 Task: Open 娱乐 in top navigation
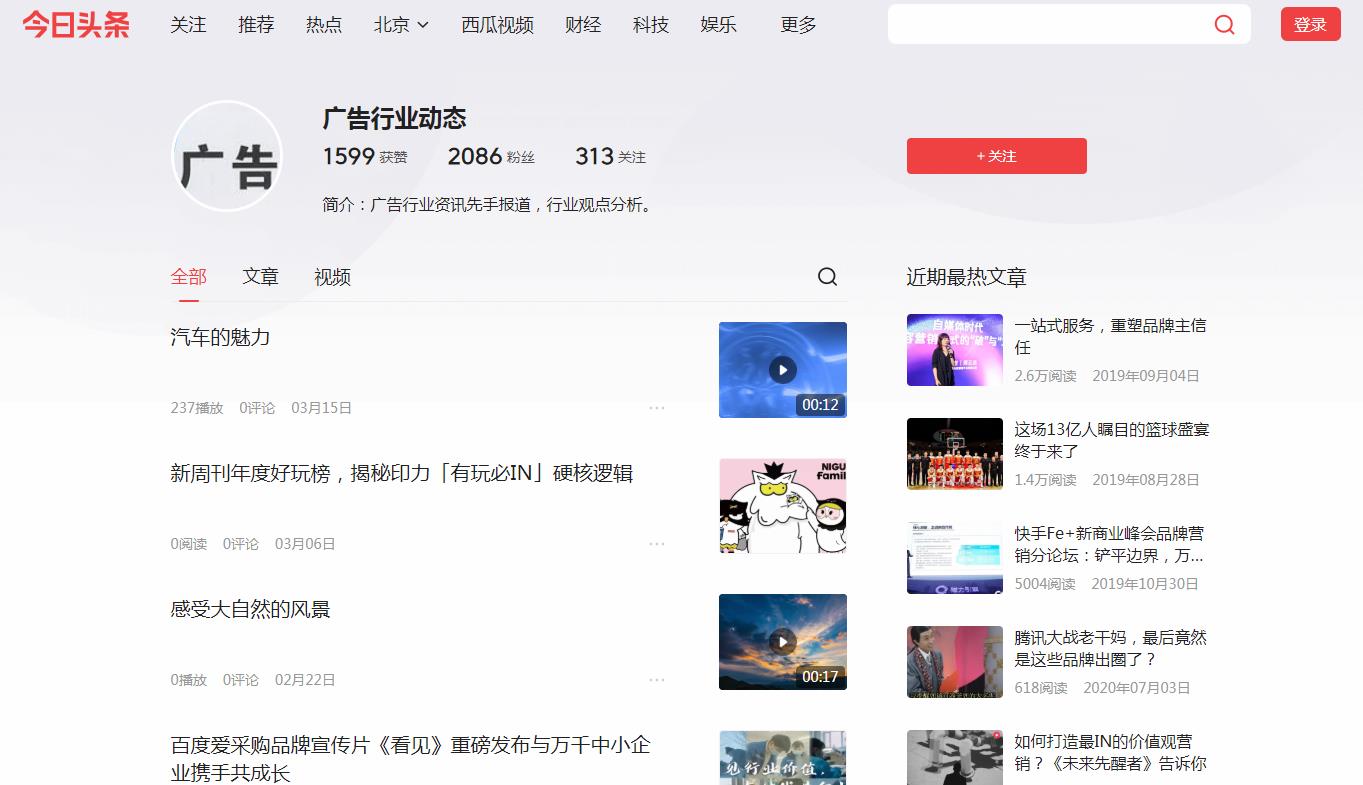(x=719, y=25)
